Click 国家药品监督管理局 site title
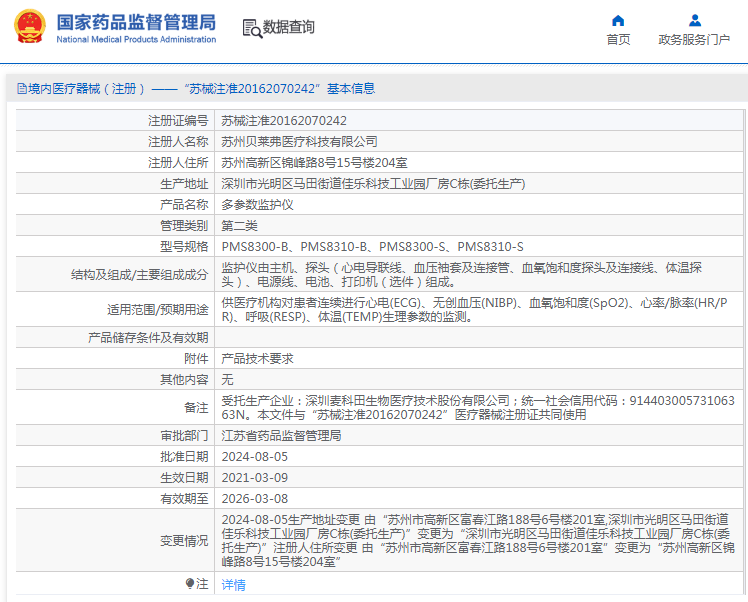748x602 pixels. tap(136, 22)
